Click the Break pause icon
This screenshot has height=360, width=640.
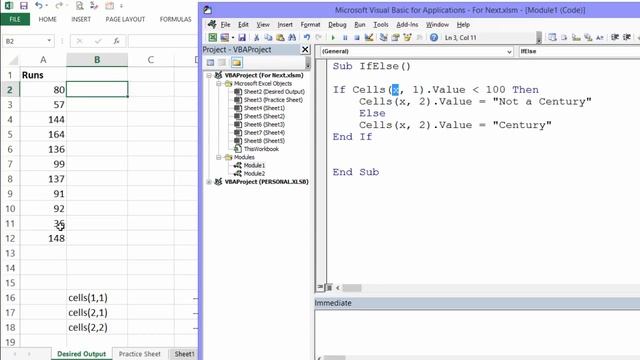345,38
